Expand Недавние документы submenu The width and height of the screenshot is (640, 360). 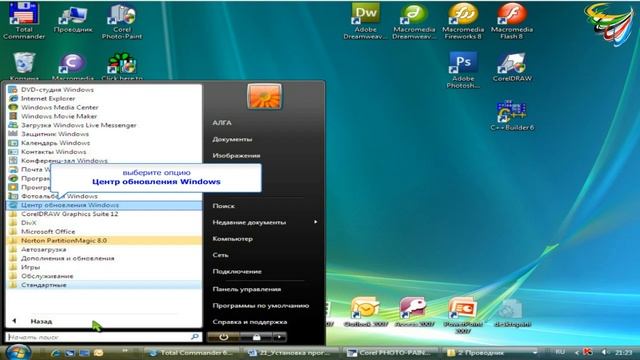click(264, 222)
